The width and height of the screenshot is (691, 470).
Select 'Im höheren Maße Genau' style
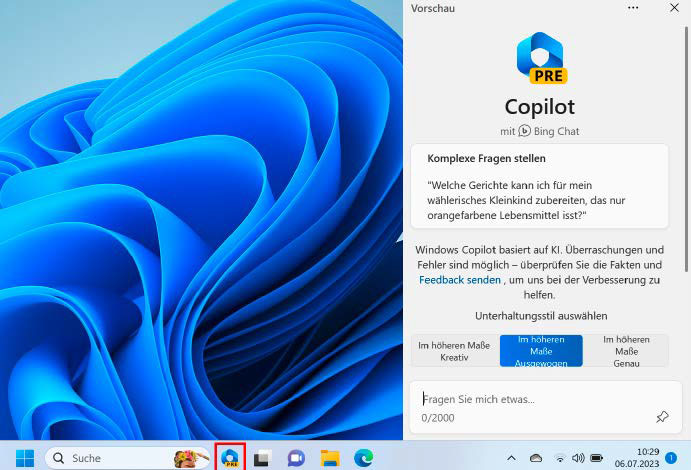click(626, 351)
